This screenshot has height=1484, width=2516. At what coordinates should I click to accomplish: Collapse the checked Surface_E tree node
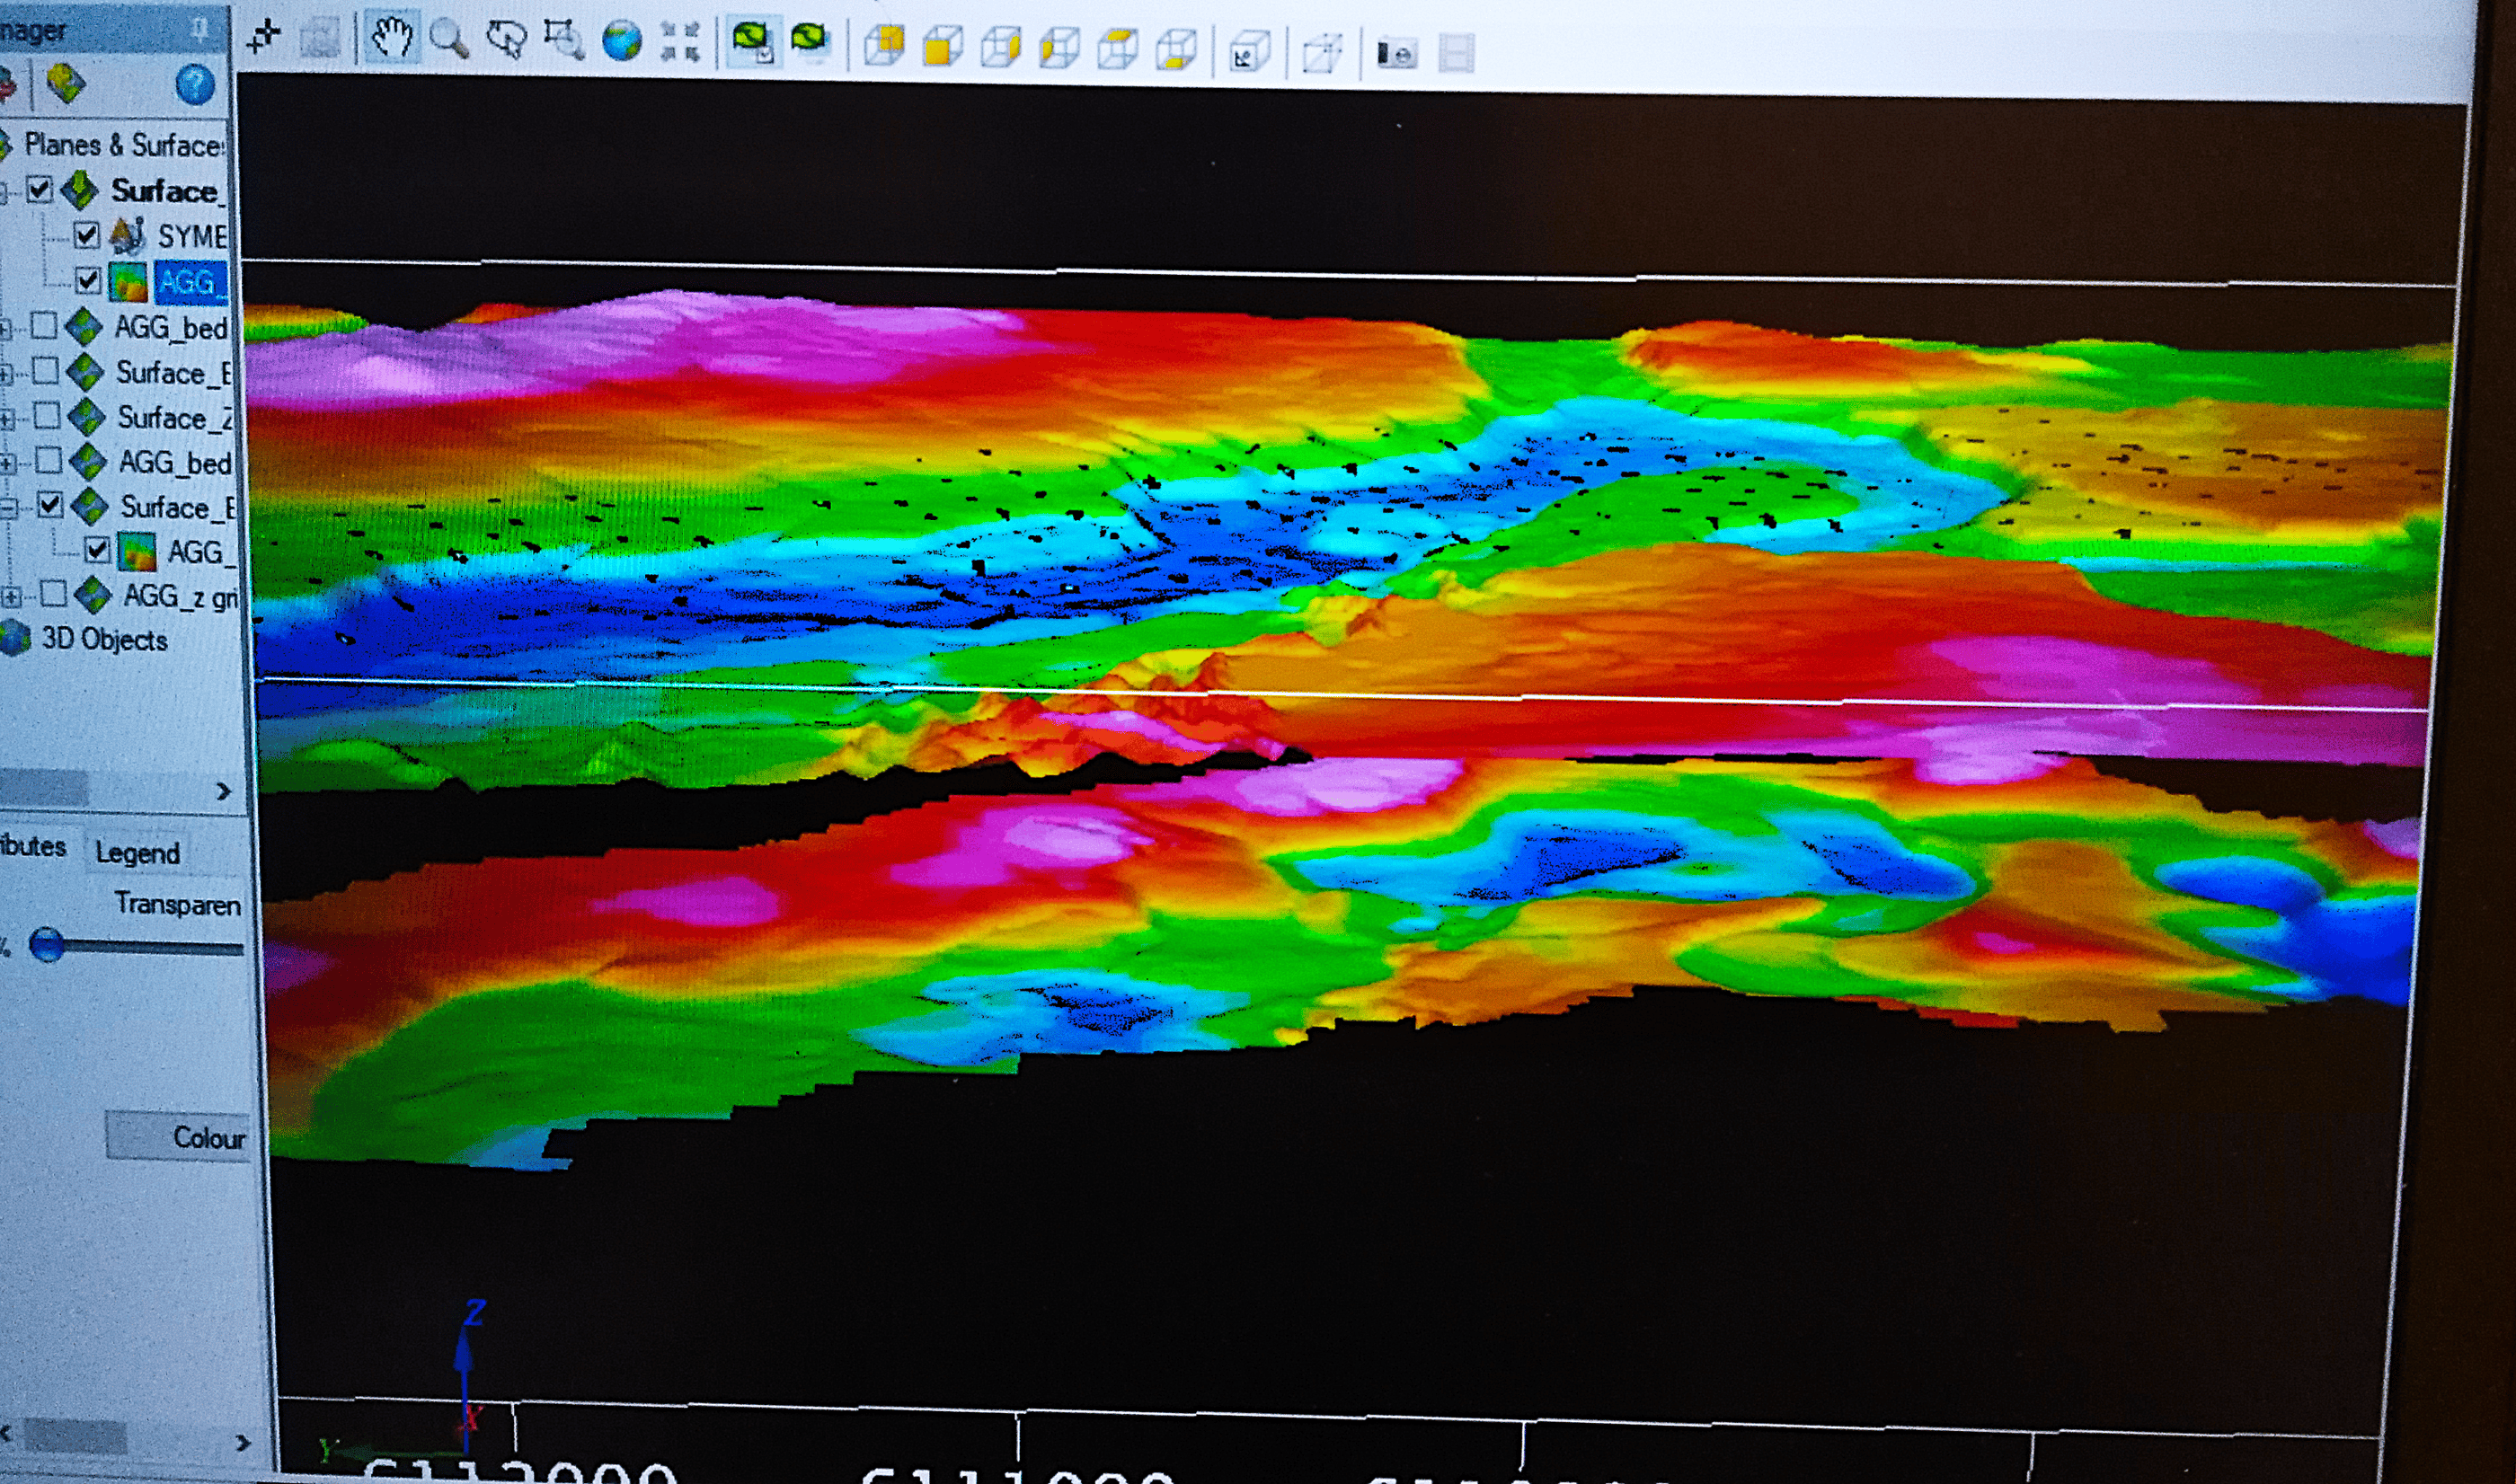tap(8, 508)
